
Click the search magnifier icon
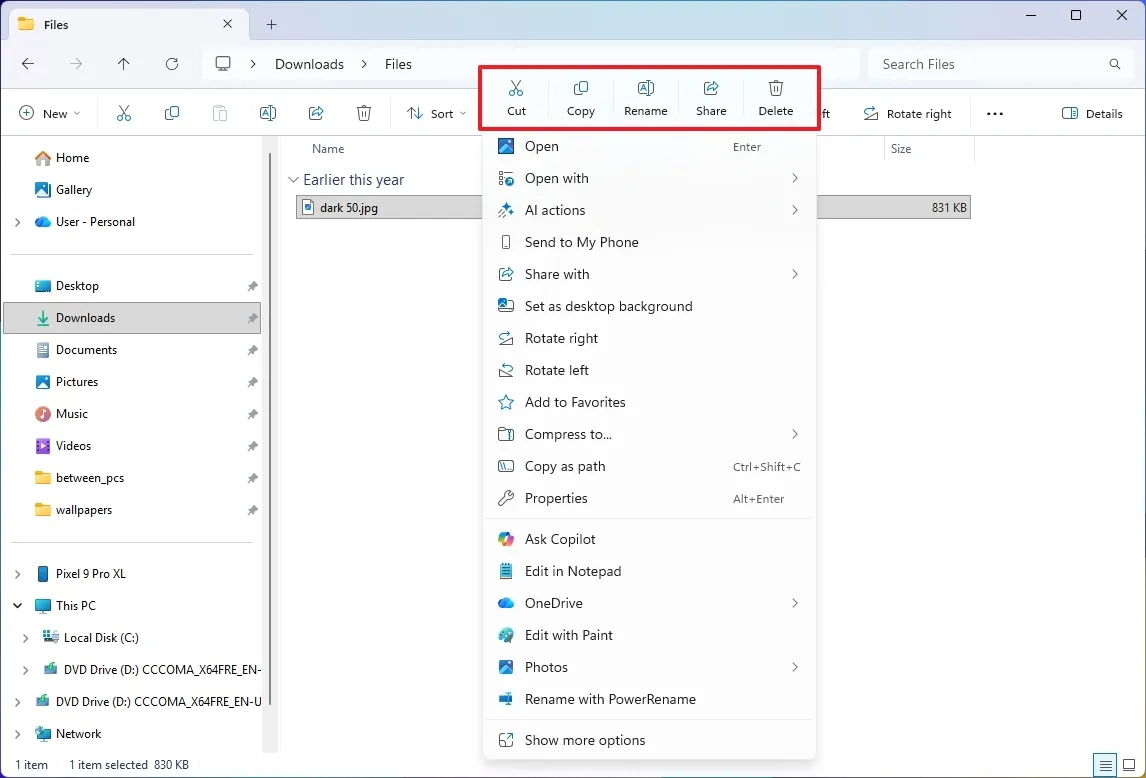pos(1114,63)
